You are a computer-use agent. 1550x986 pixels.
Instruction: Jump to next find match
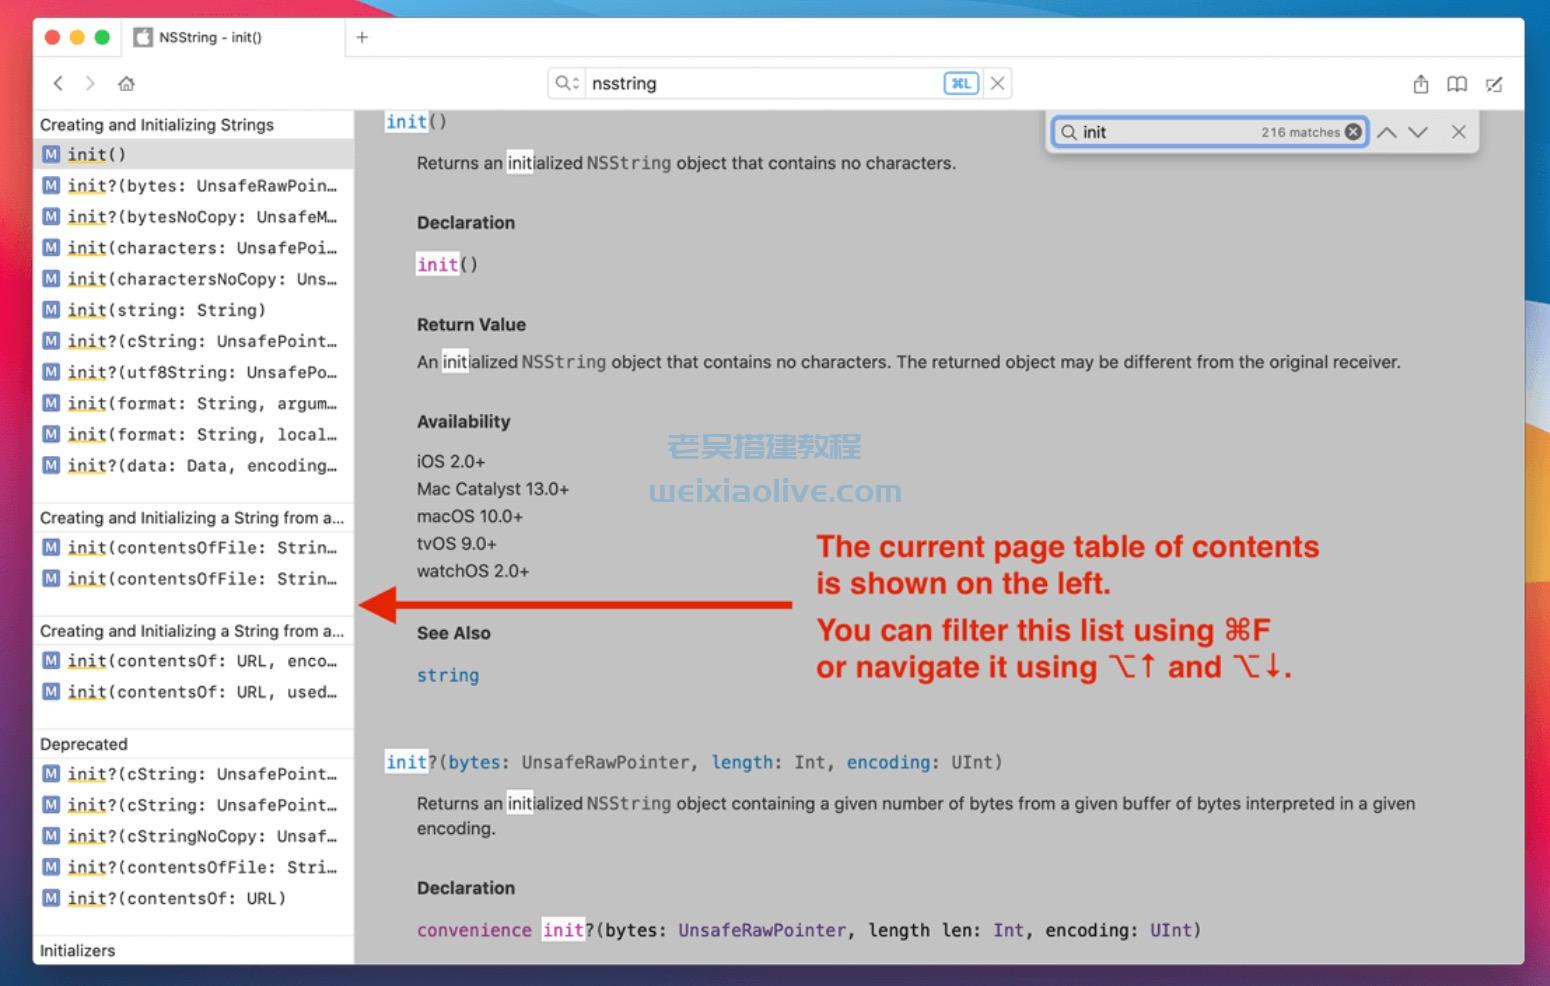pos(1418,132)
